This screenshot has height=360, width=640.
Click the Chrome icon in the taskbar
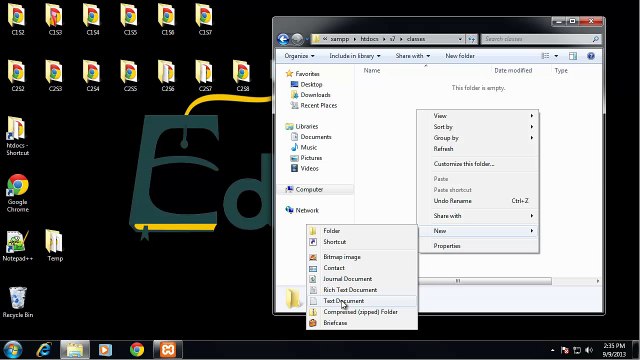[137, 350]
